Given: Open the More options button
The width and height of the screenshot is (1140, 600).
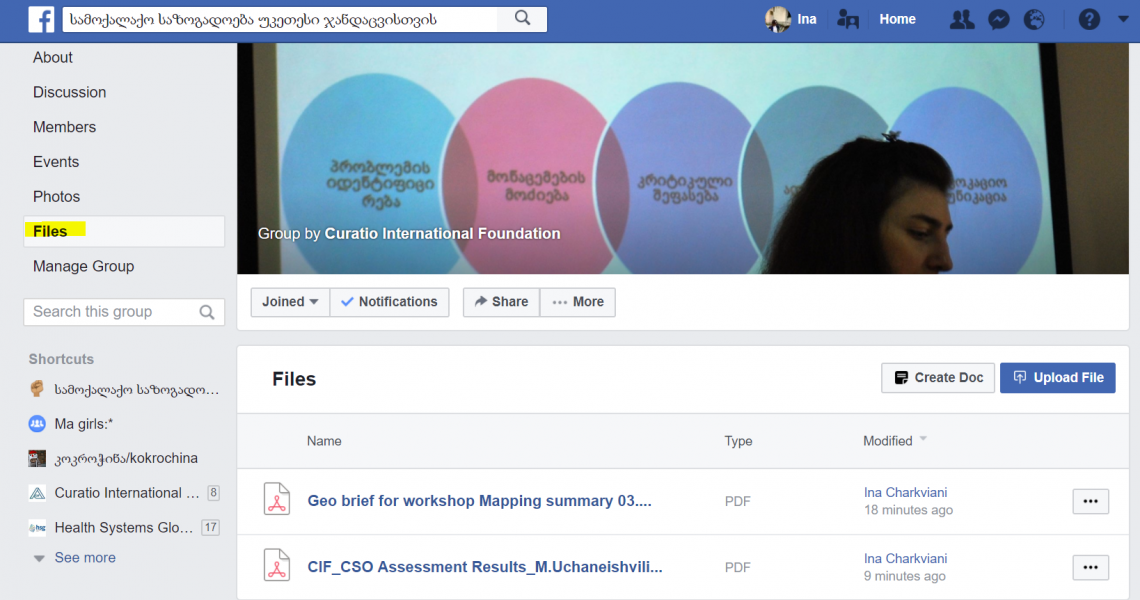Looking at the screenshot, I should click(578, 302).
